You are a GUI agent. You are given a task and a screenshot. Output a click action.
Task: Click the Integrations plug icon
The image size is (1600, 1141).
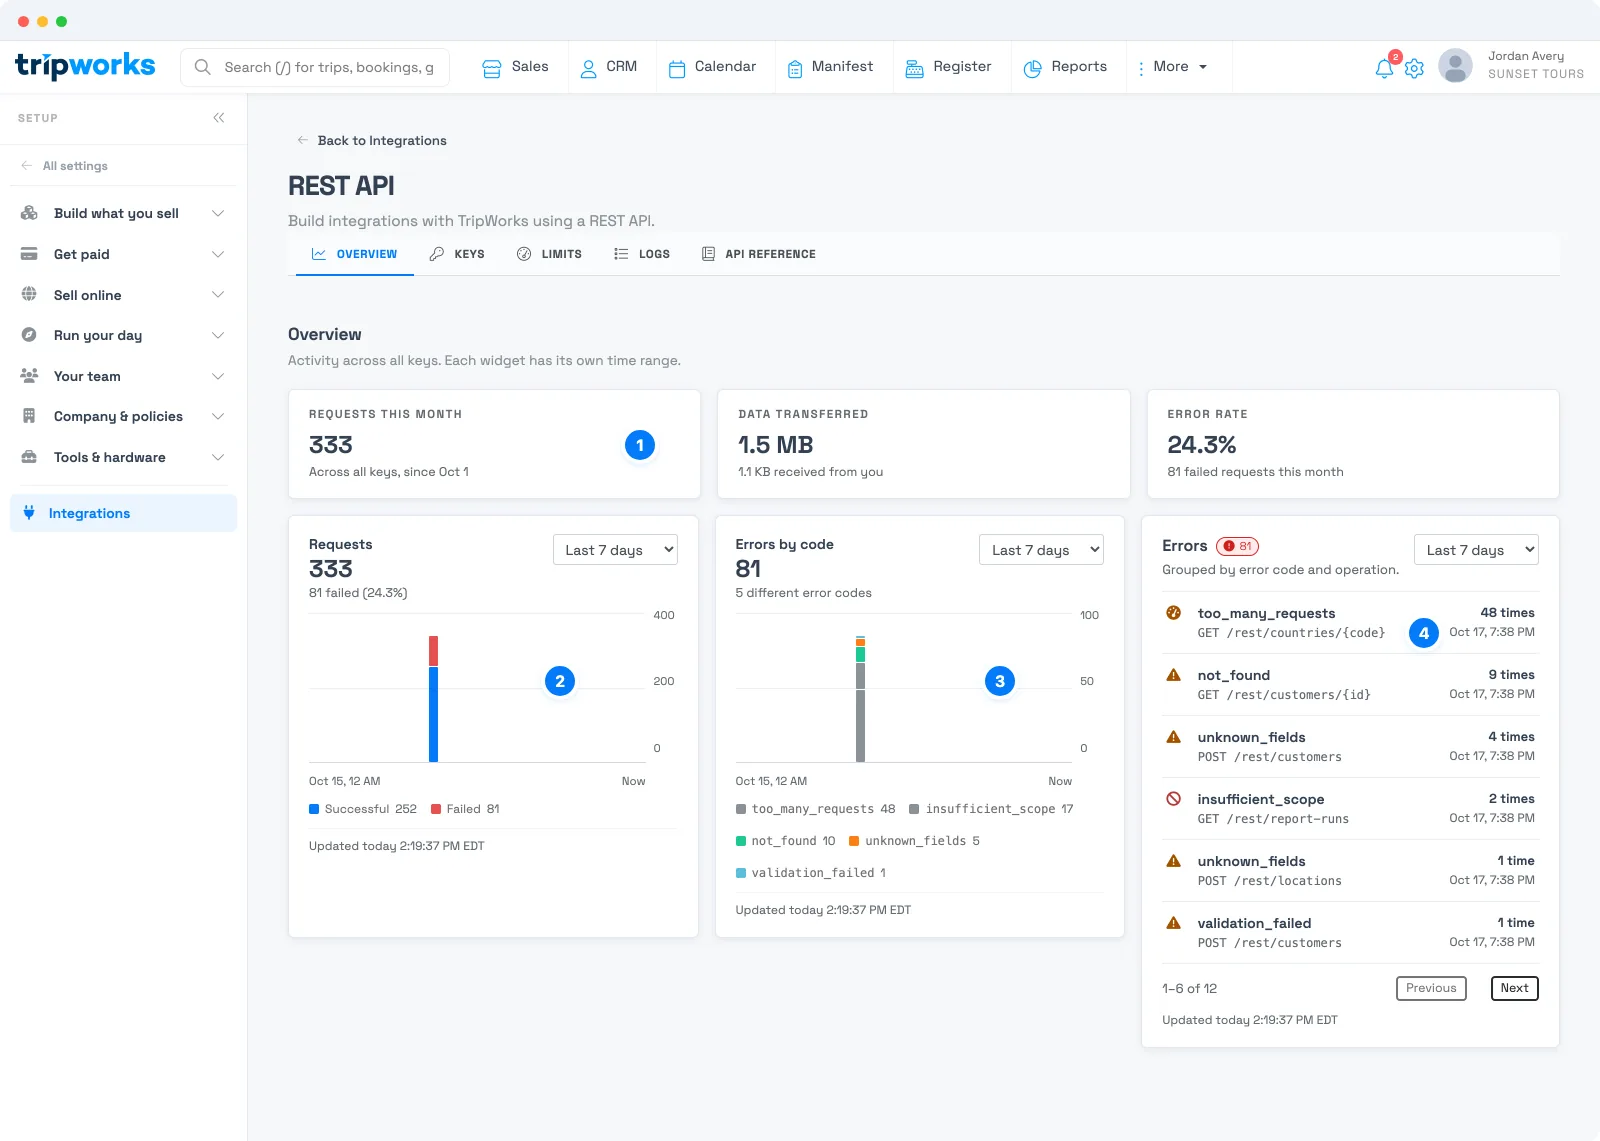[28, 513]
